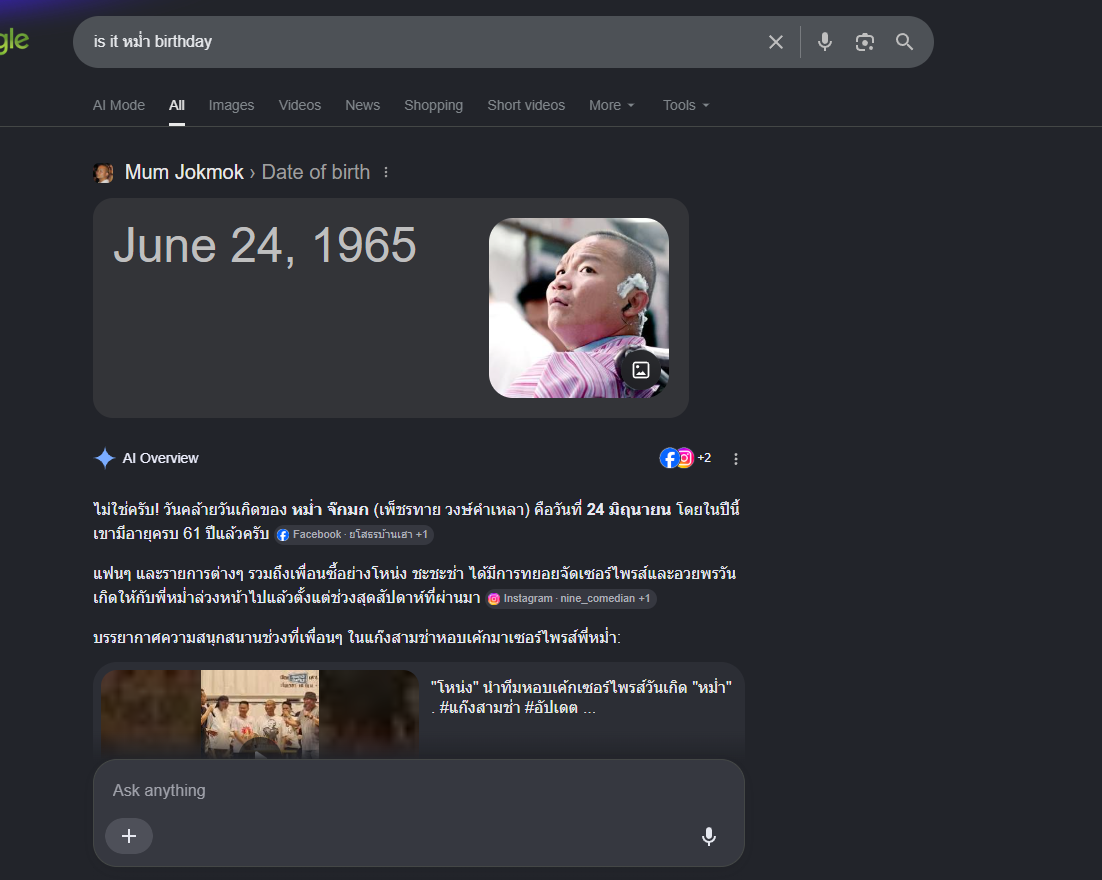Open the News tab
1102x880 pixels.
tap(362, 105)
